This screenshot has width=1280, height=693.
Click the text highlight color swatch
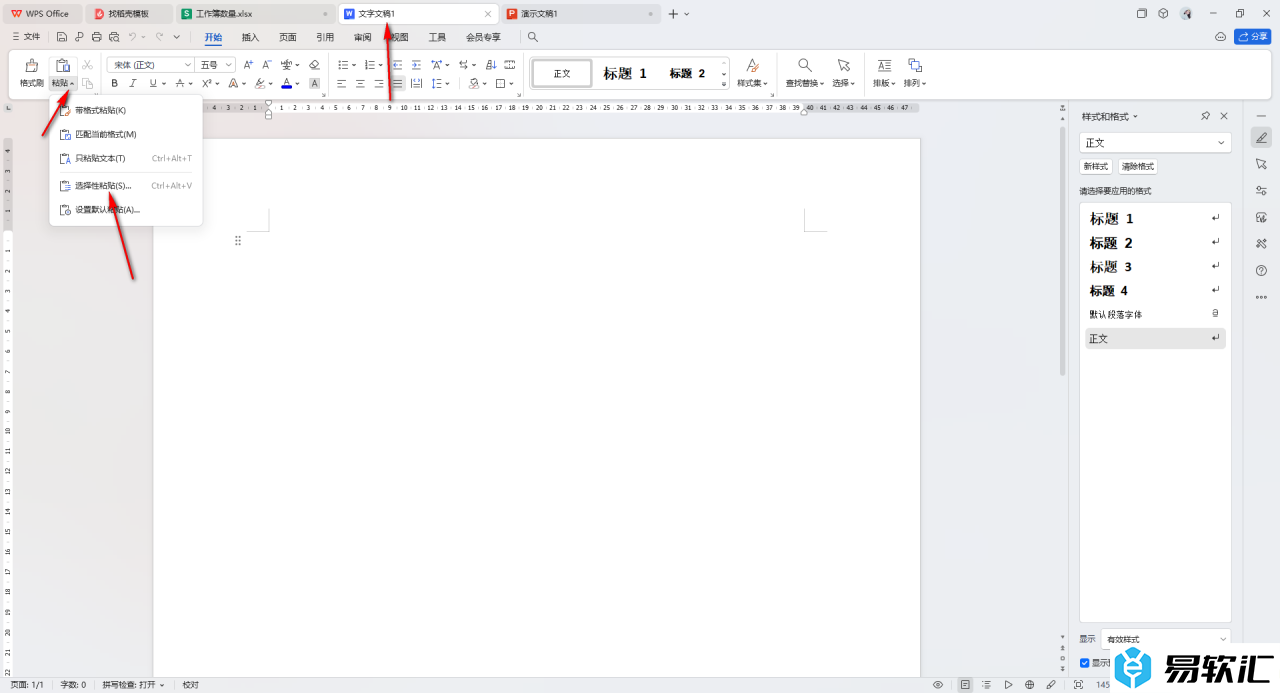[259, 84]
